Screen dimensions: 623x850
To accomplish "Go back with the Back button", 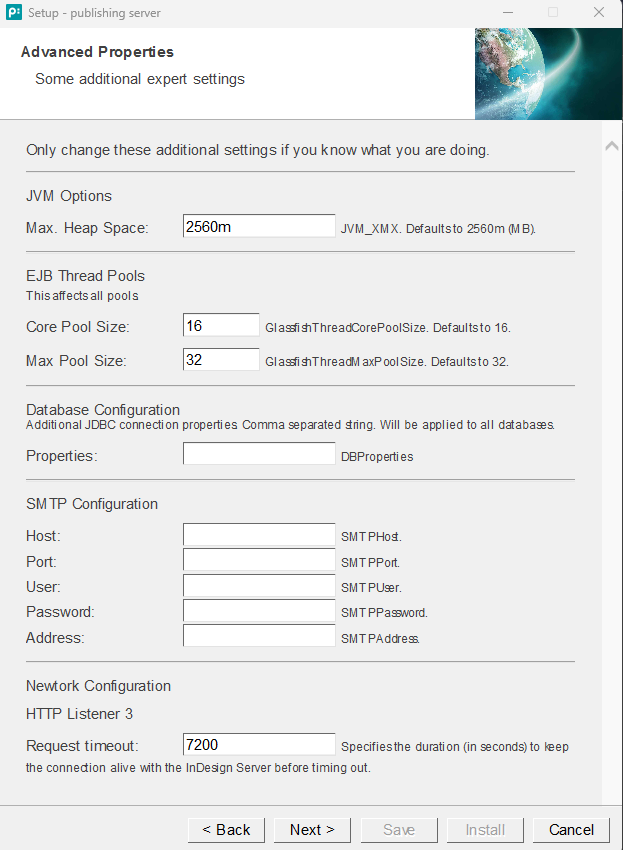I will point(226,830).
